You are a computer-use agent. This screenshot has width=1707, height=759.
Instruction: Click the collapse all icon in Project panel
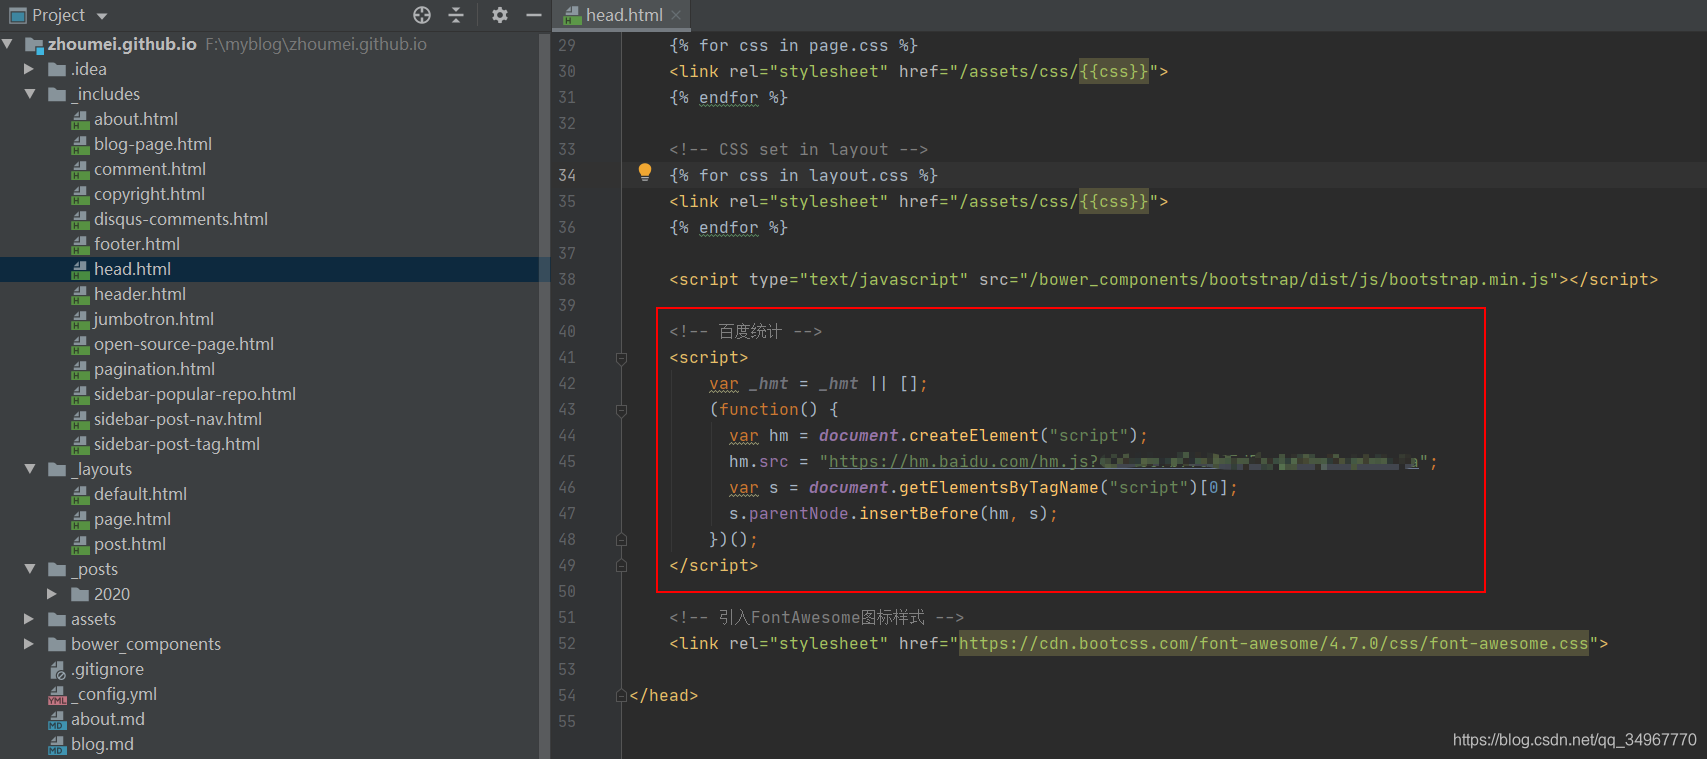456,15
